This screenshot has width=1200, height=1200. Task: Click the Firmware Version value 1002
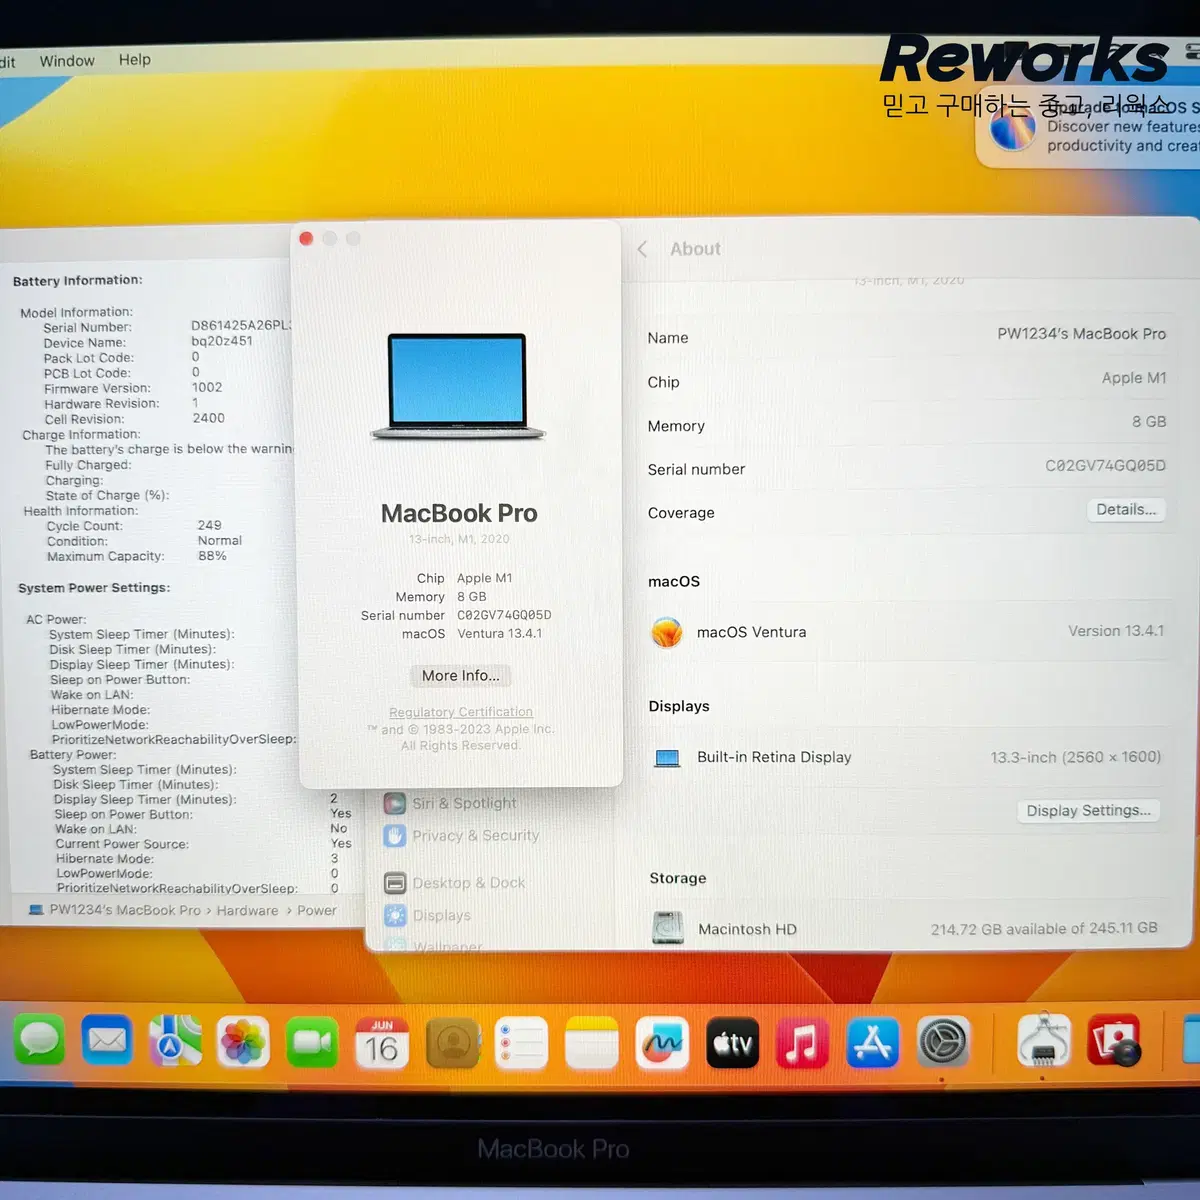[207, 387]
